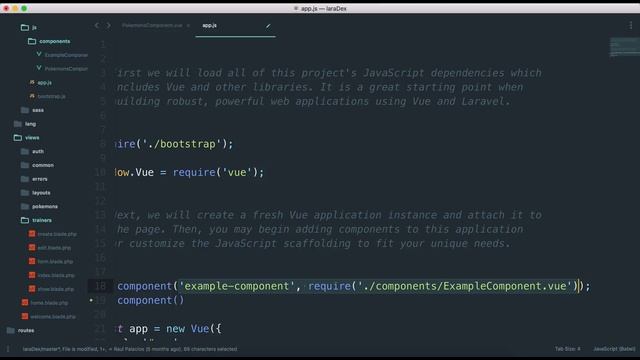Screen dimensions: 640x360
Task: Open create.blade.php file icon
Action: click(x=32, y=234)
